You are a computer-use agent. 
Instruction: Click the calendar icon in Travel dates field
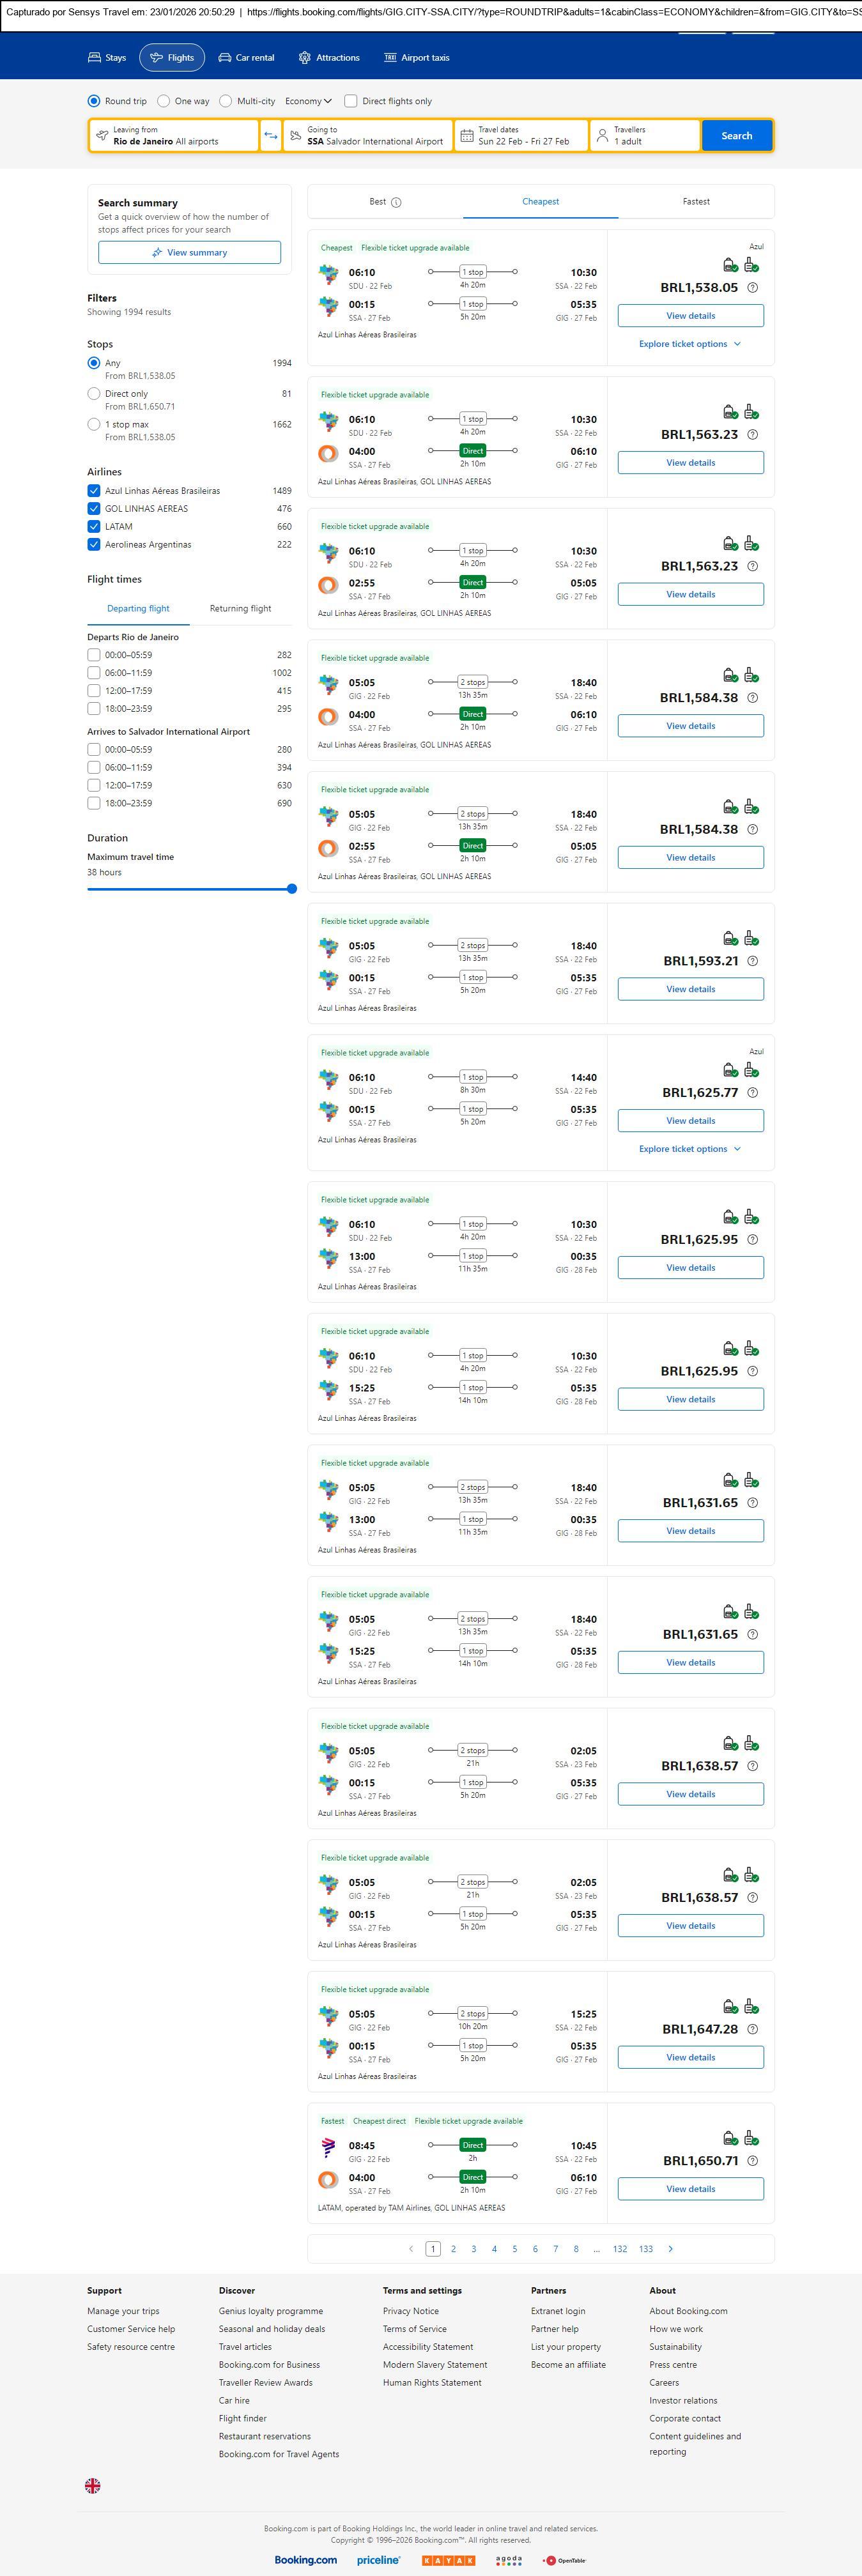point(467,136)
